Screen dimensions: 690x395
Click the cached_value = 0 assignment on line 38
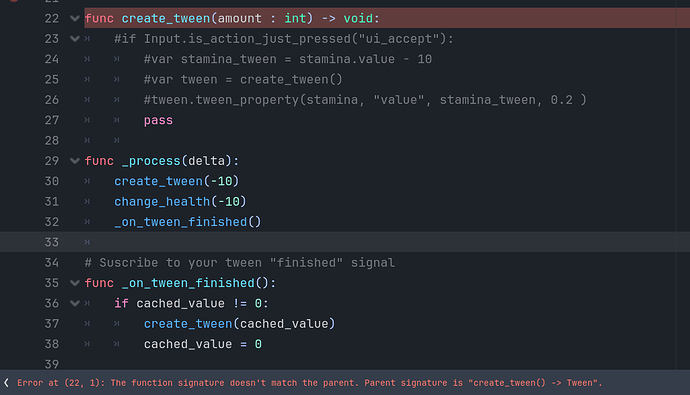[202, 344]
